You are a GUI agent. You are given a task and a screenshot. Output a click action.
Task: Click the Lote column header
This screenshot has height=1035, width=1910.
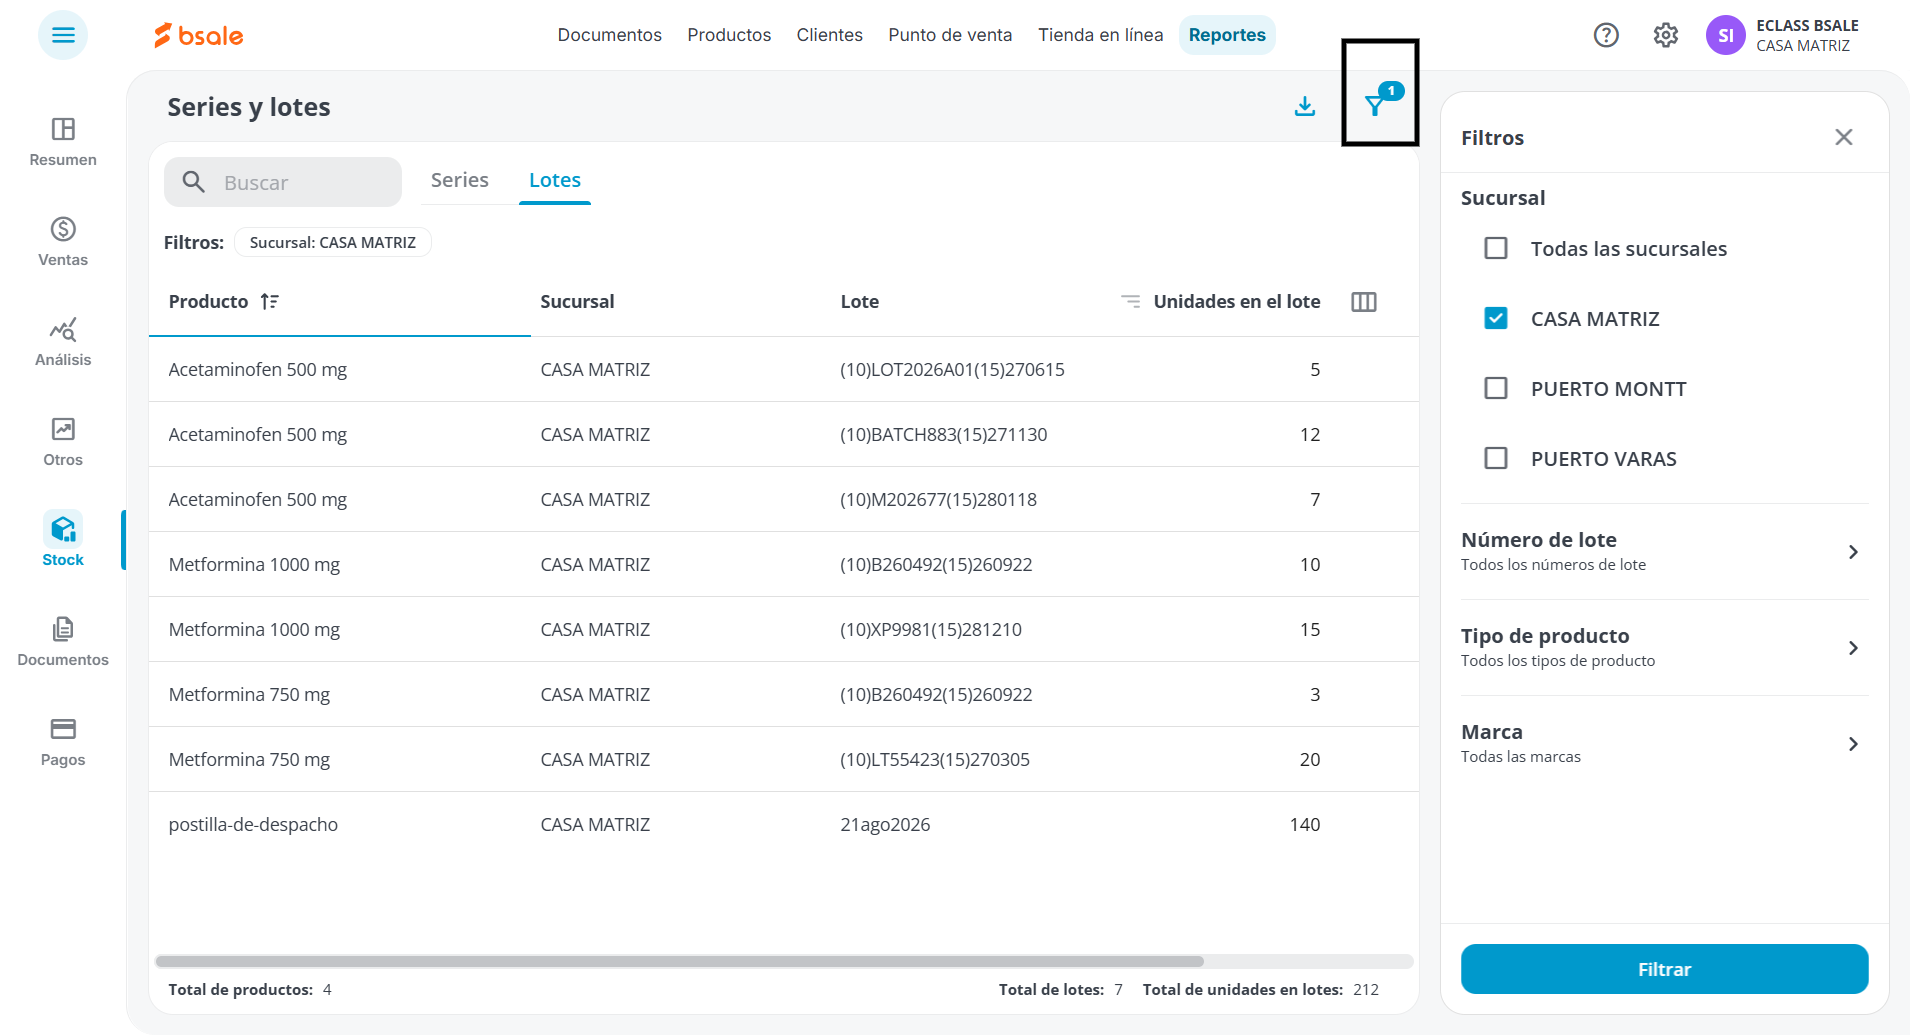coord(859,302)
